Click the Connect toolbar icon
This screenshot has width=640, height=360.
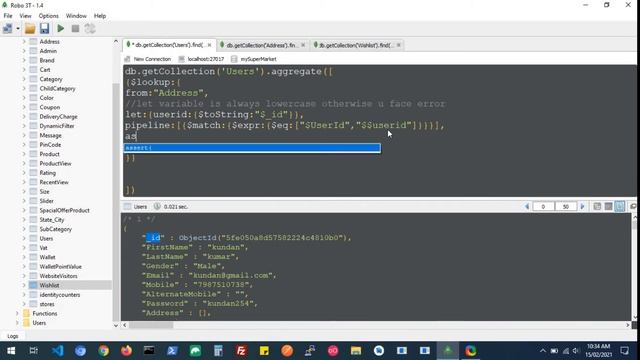[7, 28]
